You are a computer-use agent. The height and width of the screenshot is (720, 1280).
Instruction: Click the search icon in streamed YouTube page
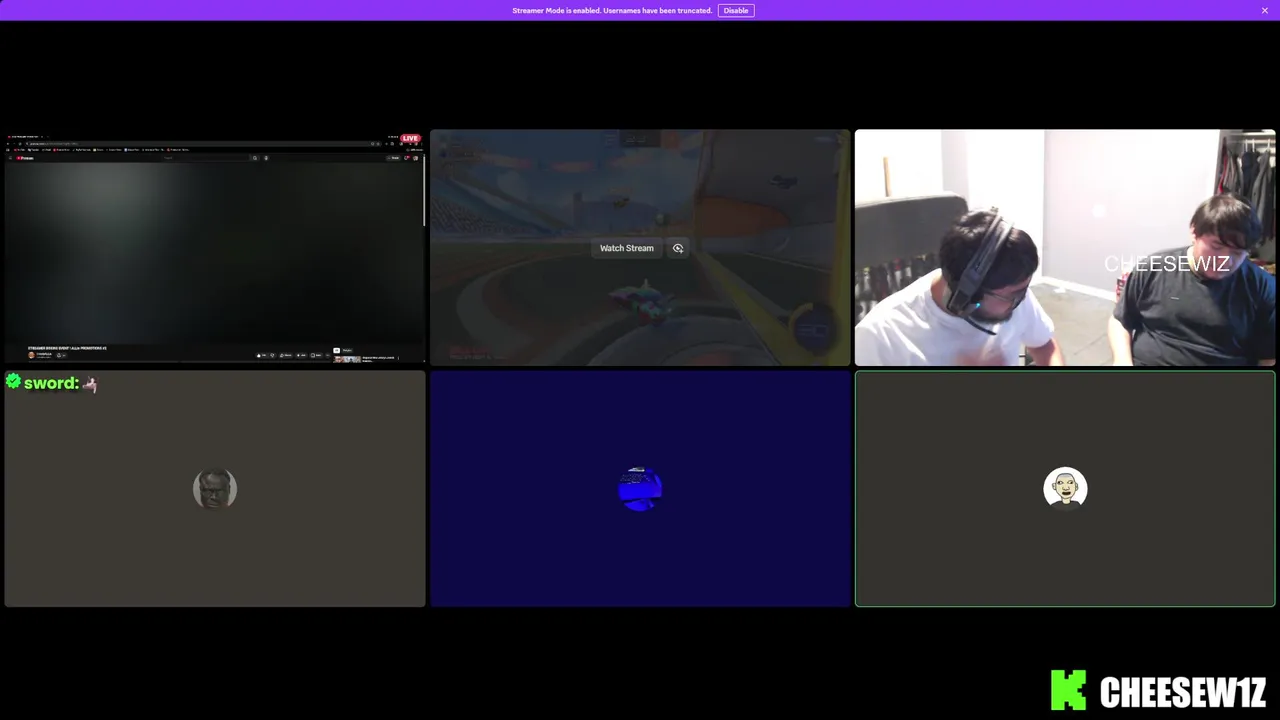[254, 158]
